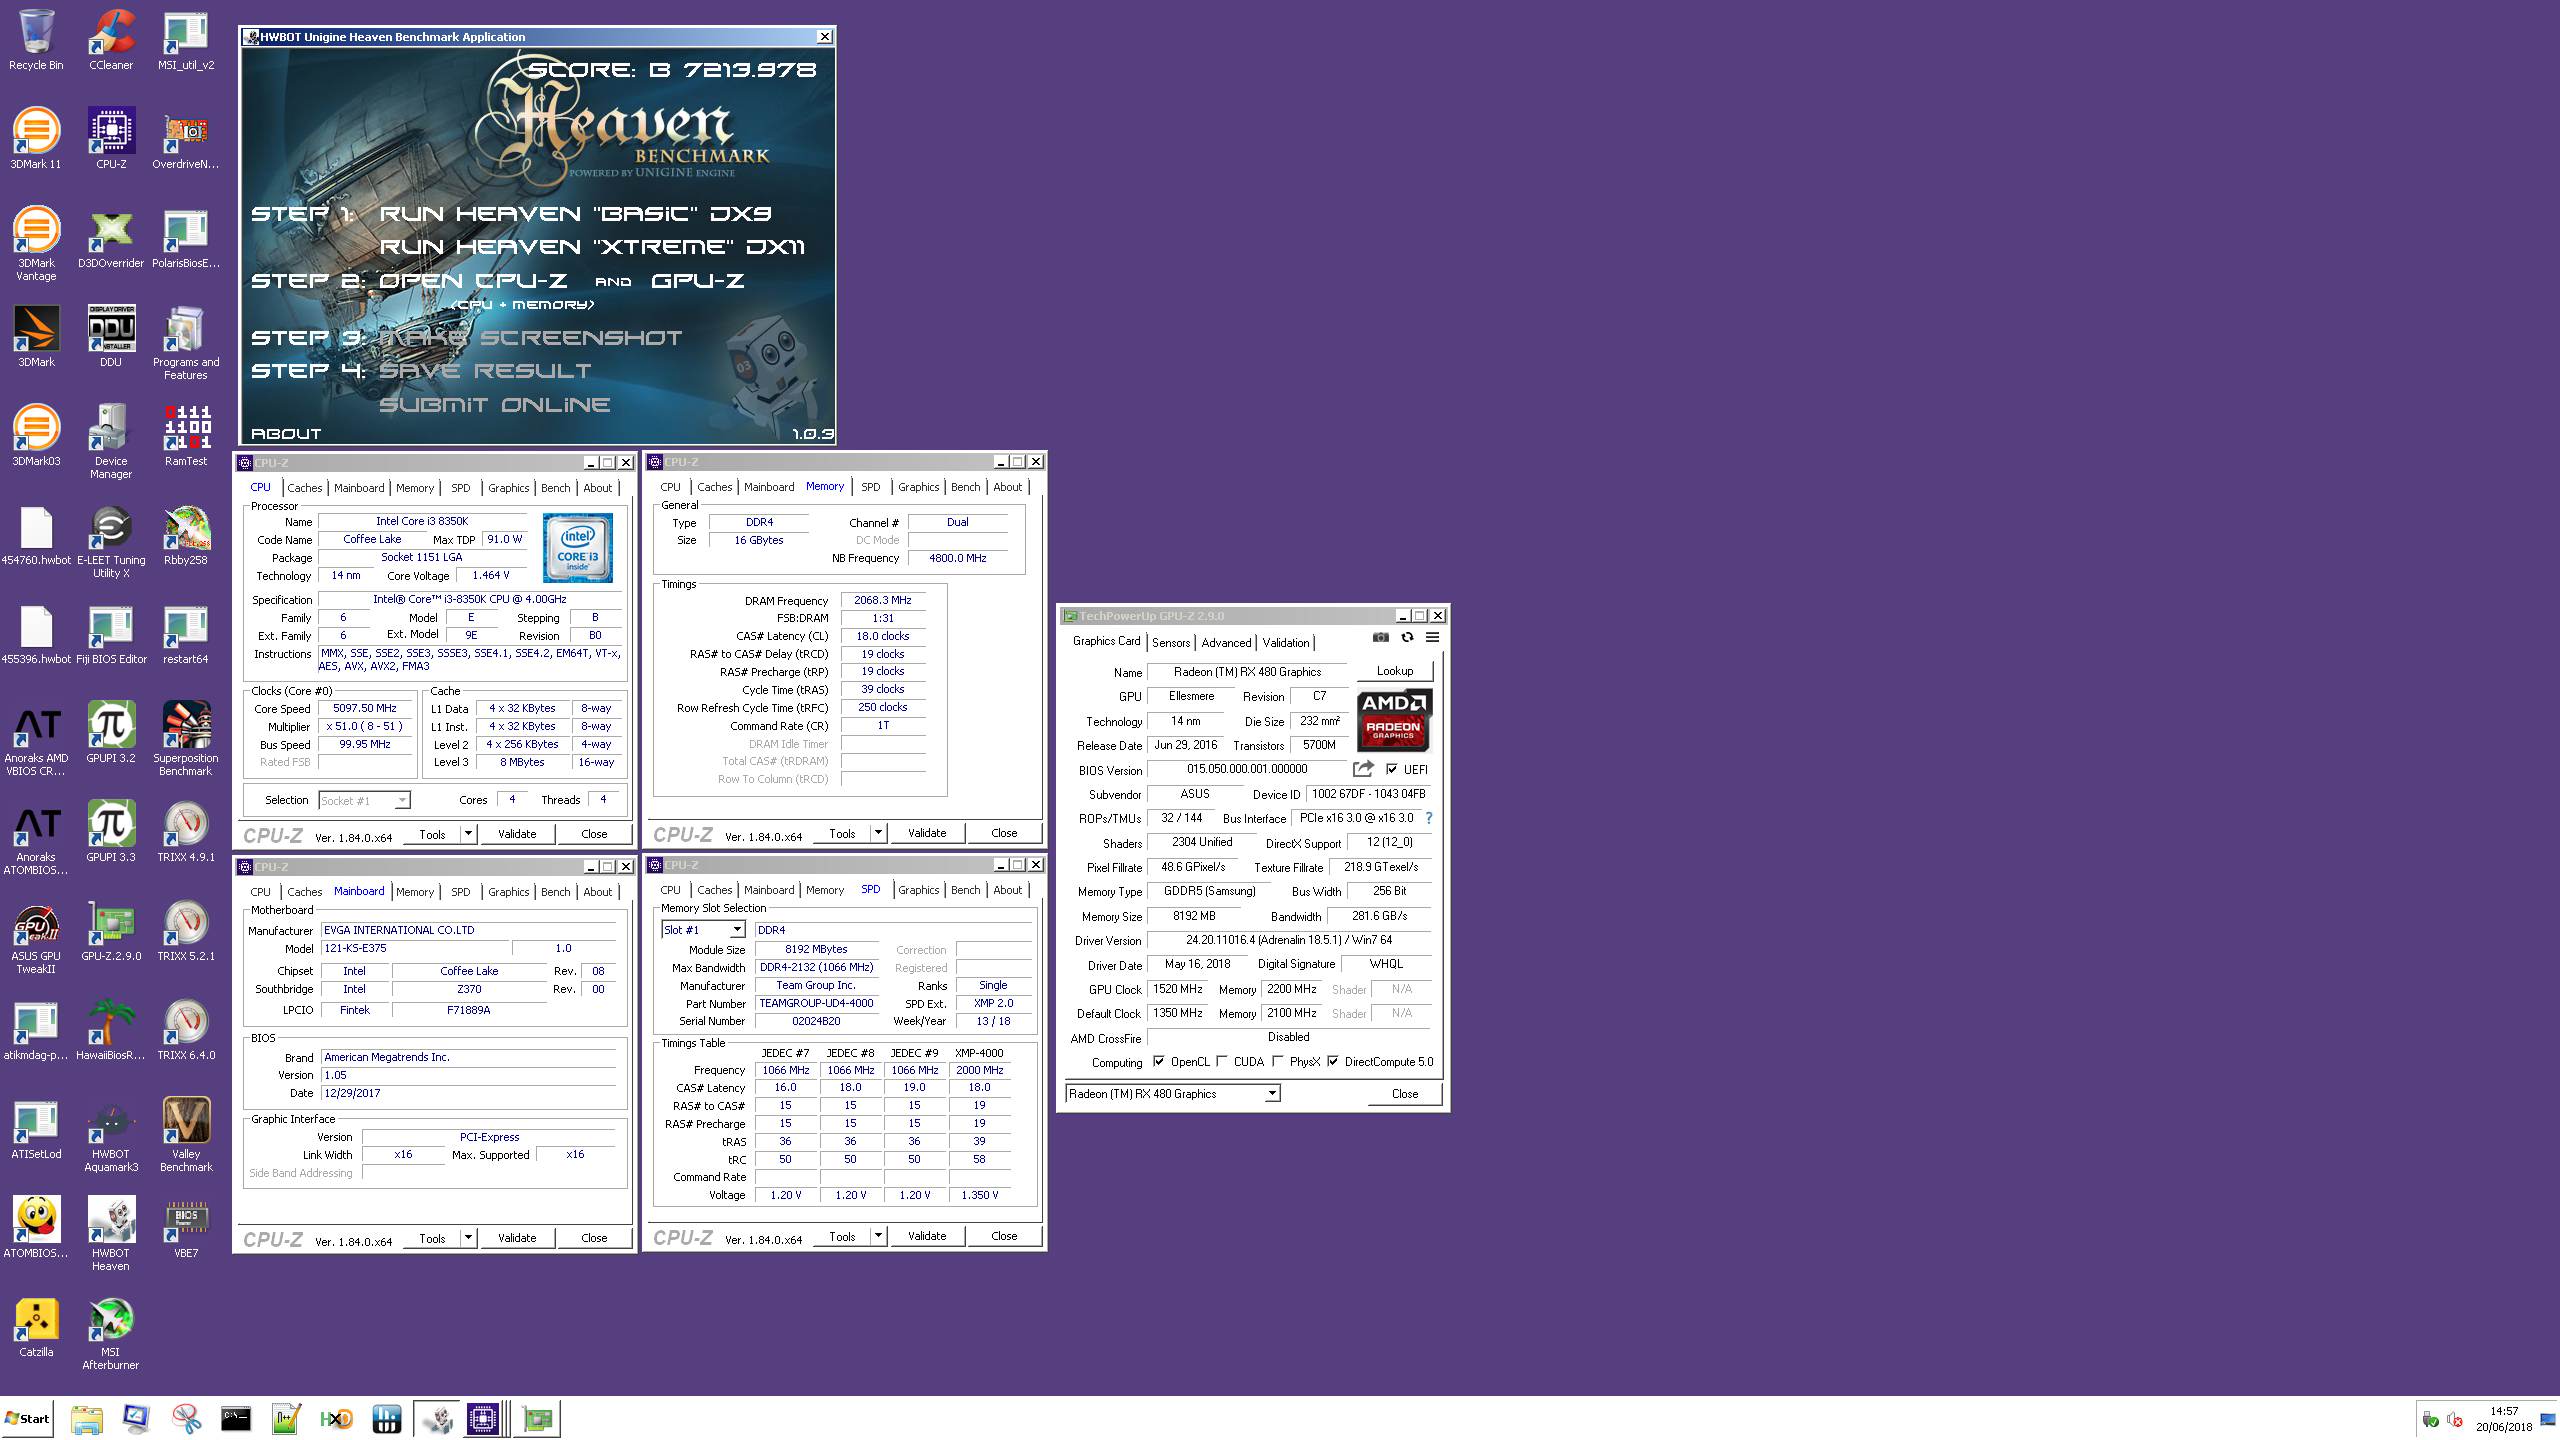2560x1440 pixels.
Task: Click the GPU-Z BIOS export share icon
Action: coord(1363,769)
